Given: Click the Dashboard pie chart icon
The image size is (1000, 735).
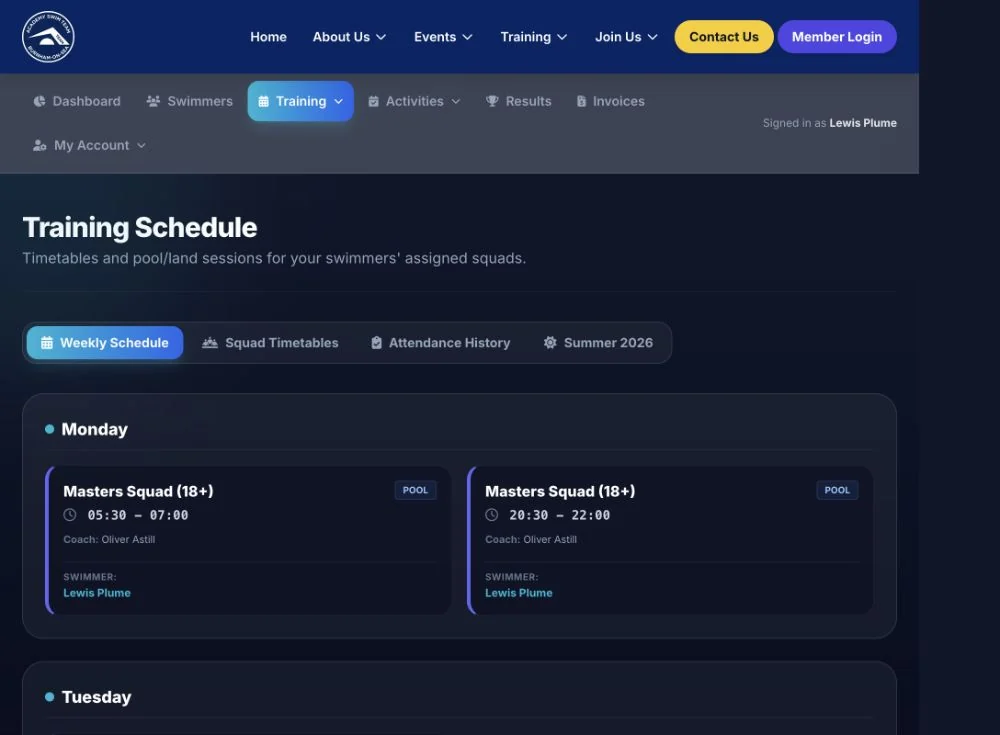Looking at the screenshot, I should coord(40,101).
